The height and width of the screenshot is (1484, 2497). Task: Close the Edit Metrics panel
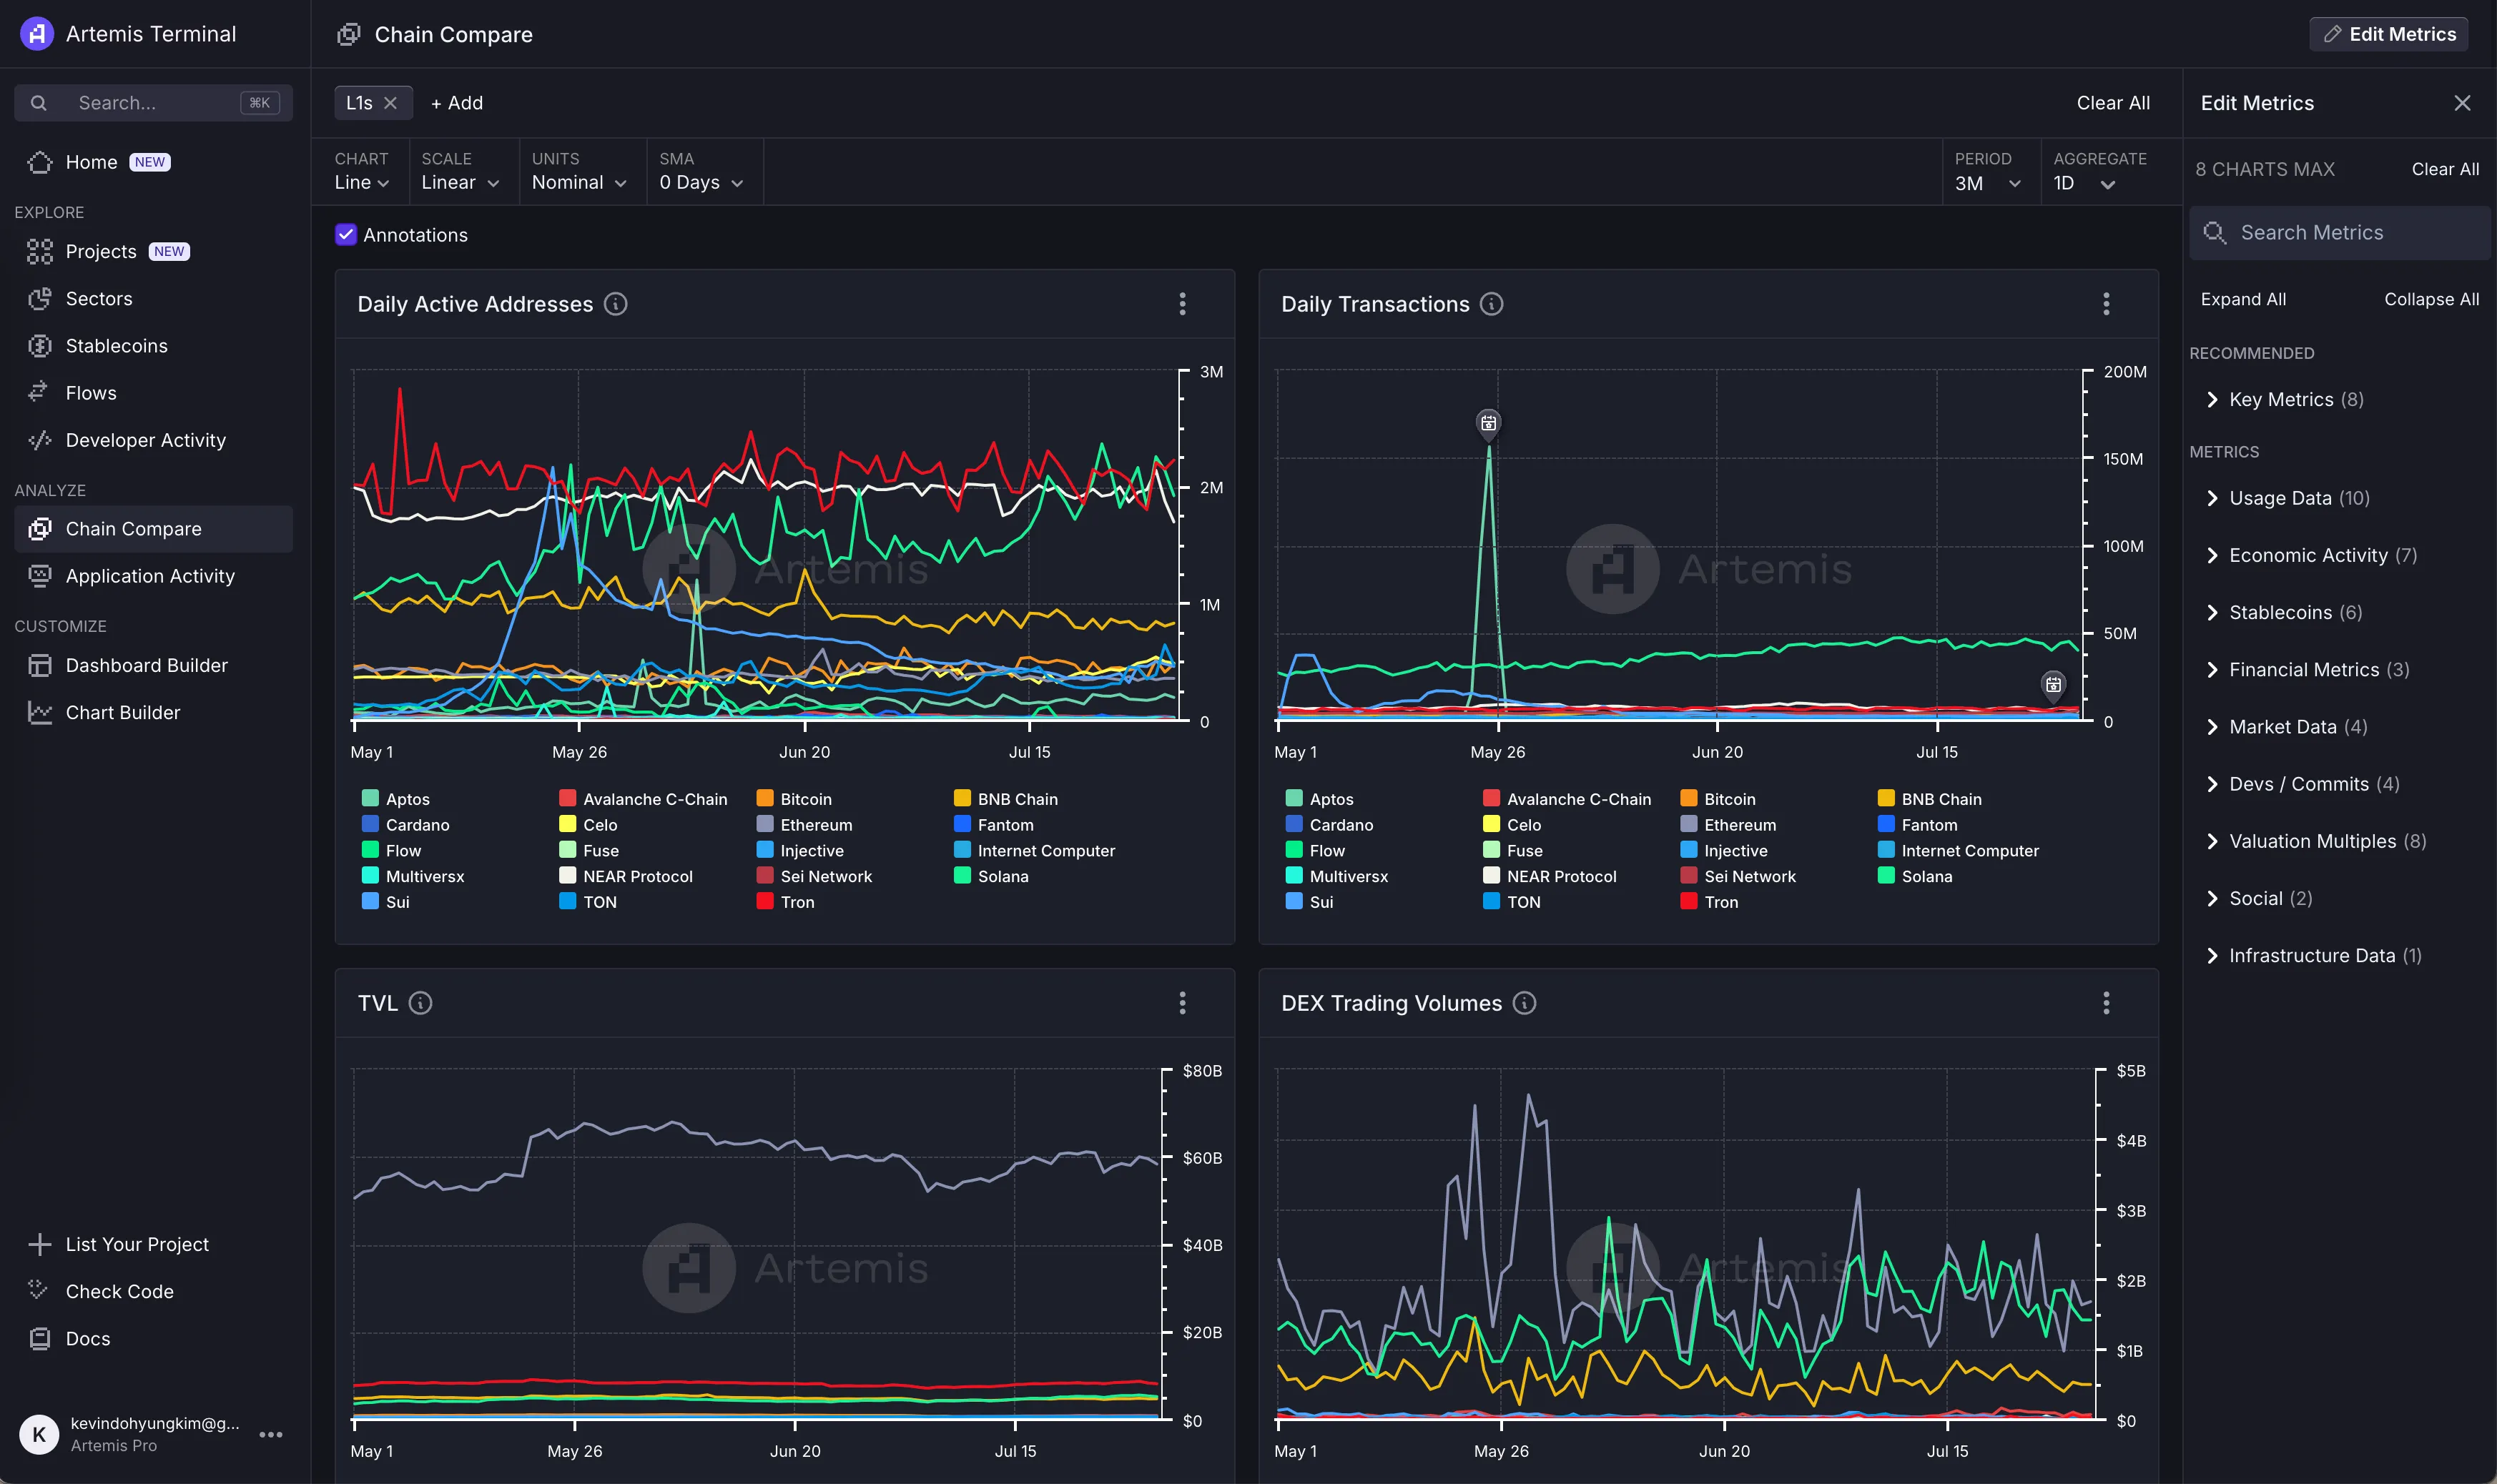pos(2463,103)
